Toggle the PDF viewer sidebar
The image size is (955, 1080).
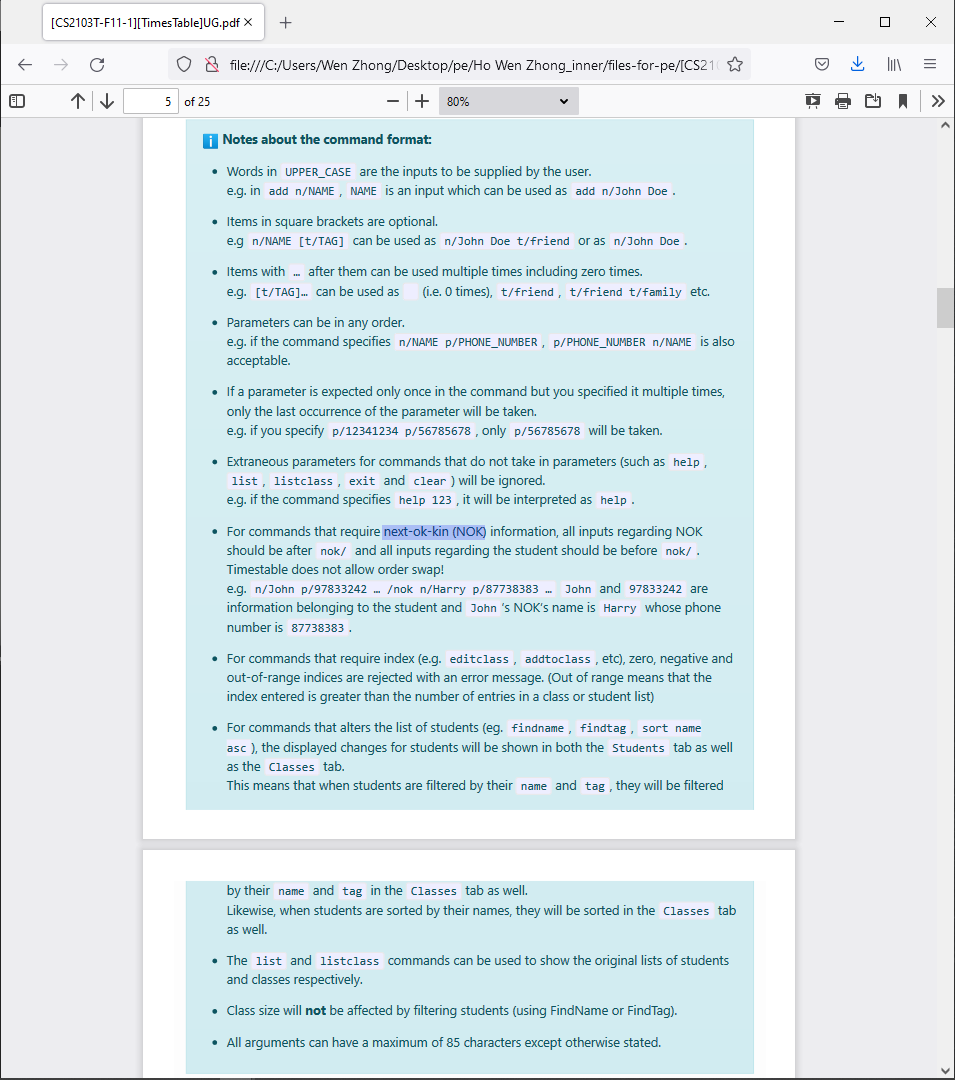[x=17, y=101]
